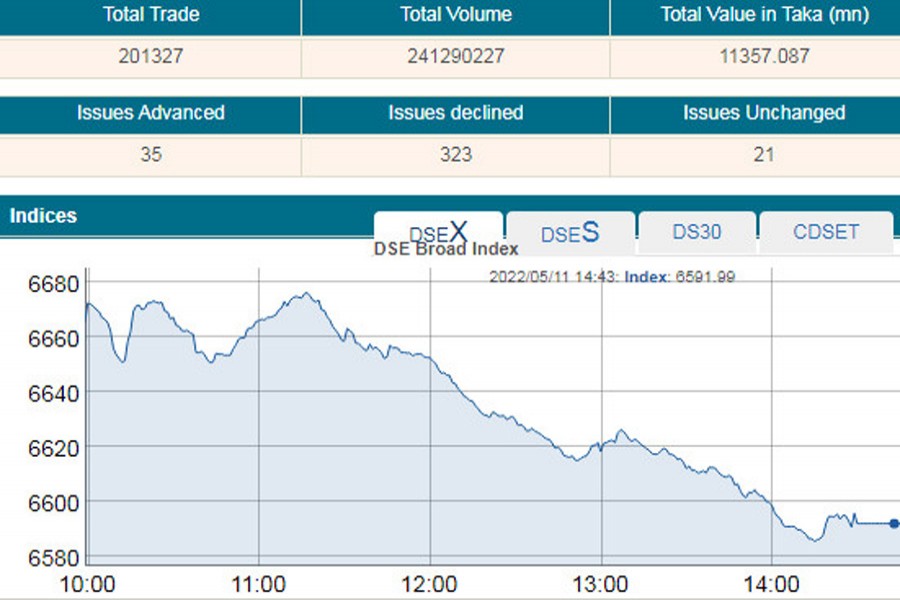Open the DSES index tab

570,233
